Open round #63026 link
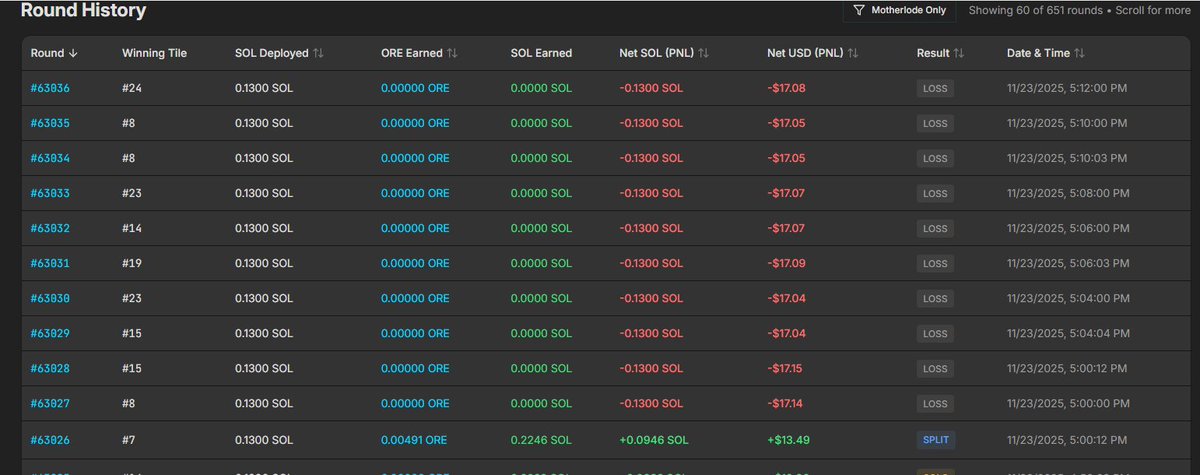Screen dimensions: 1200x475 [50, 439]
